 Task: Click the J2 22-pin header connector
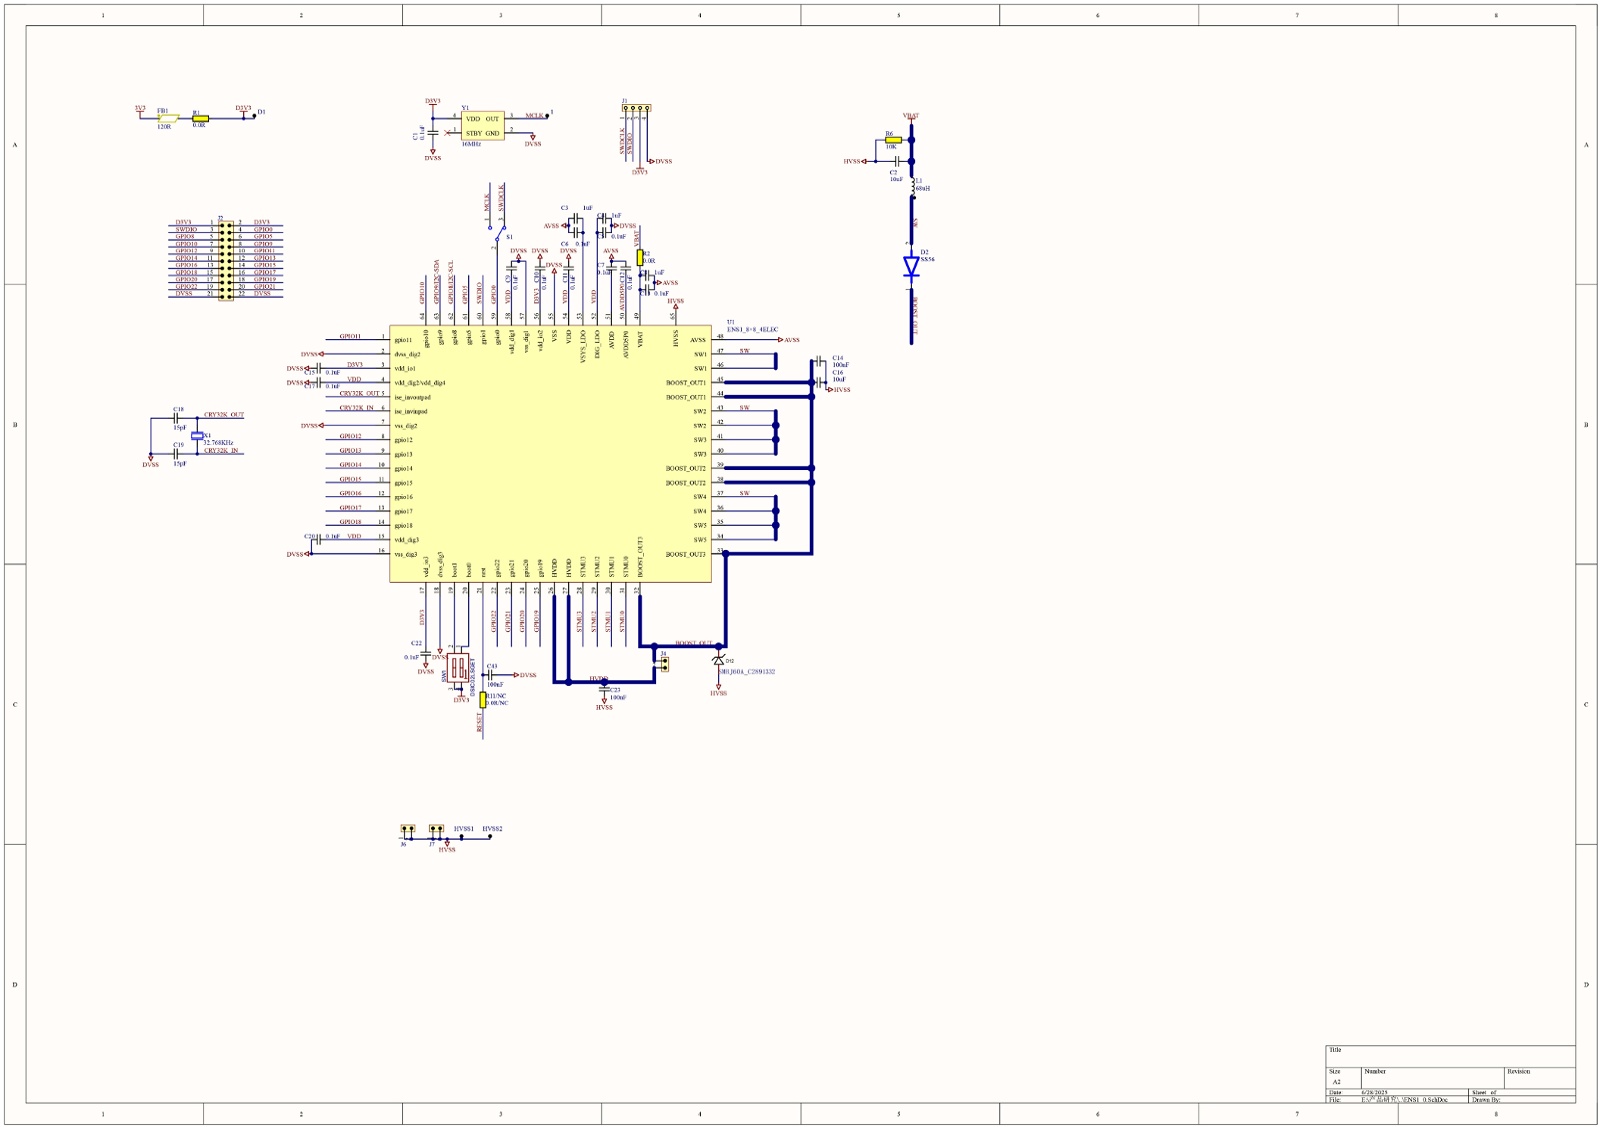226,258
